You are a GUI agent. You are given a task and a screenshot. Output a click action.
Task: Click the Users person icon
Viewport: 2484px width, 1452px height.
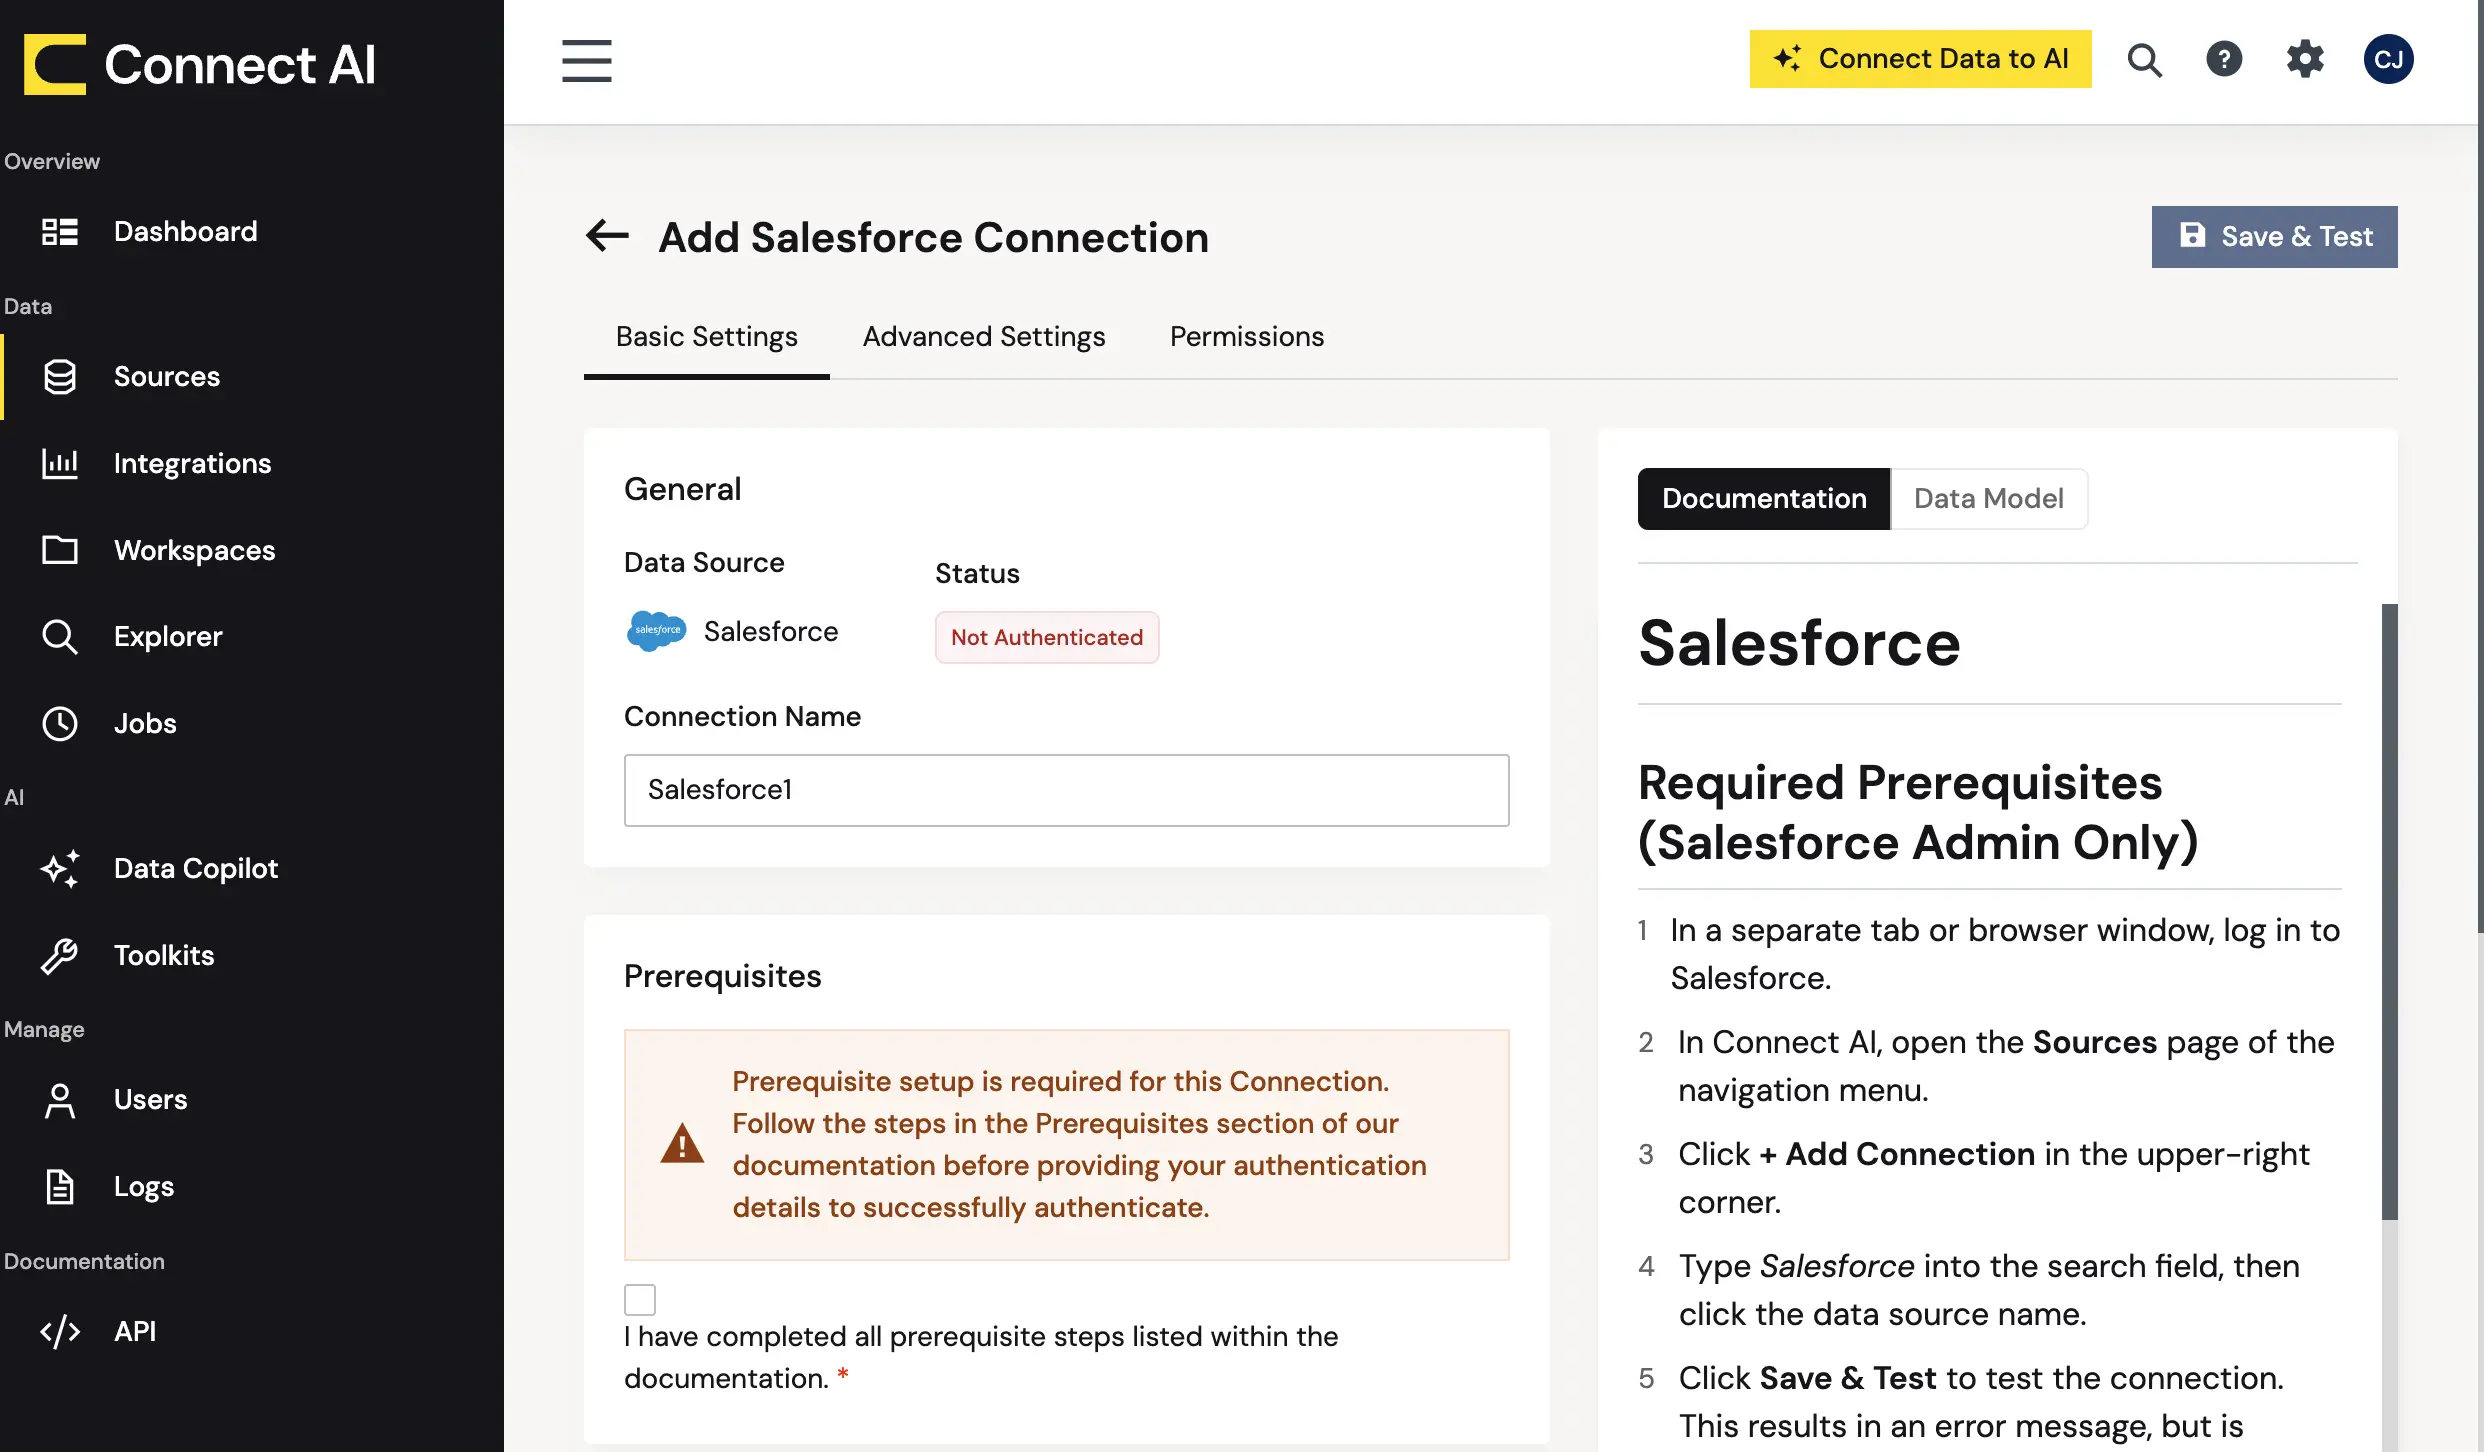click(x=60, y=1100)
